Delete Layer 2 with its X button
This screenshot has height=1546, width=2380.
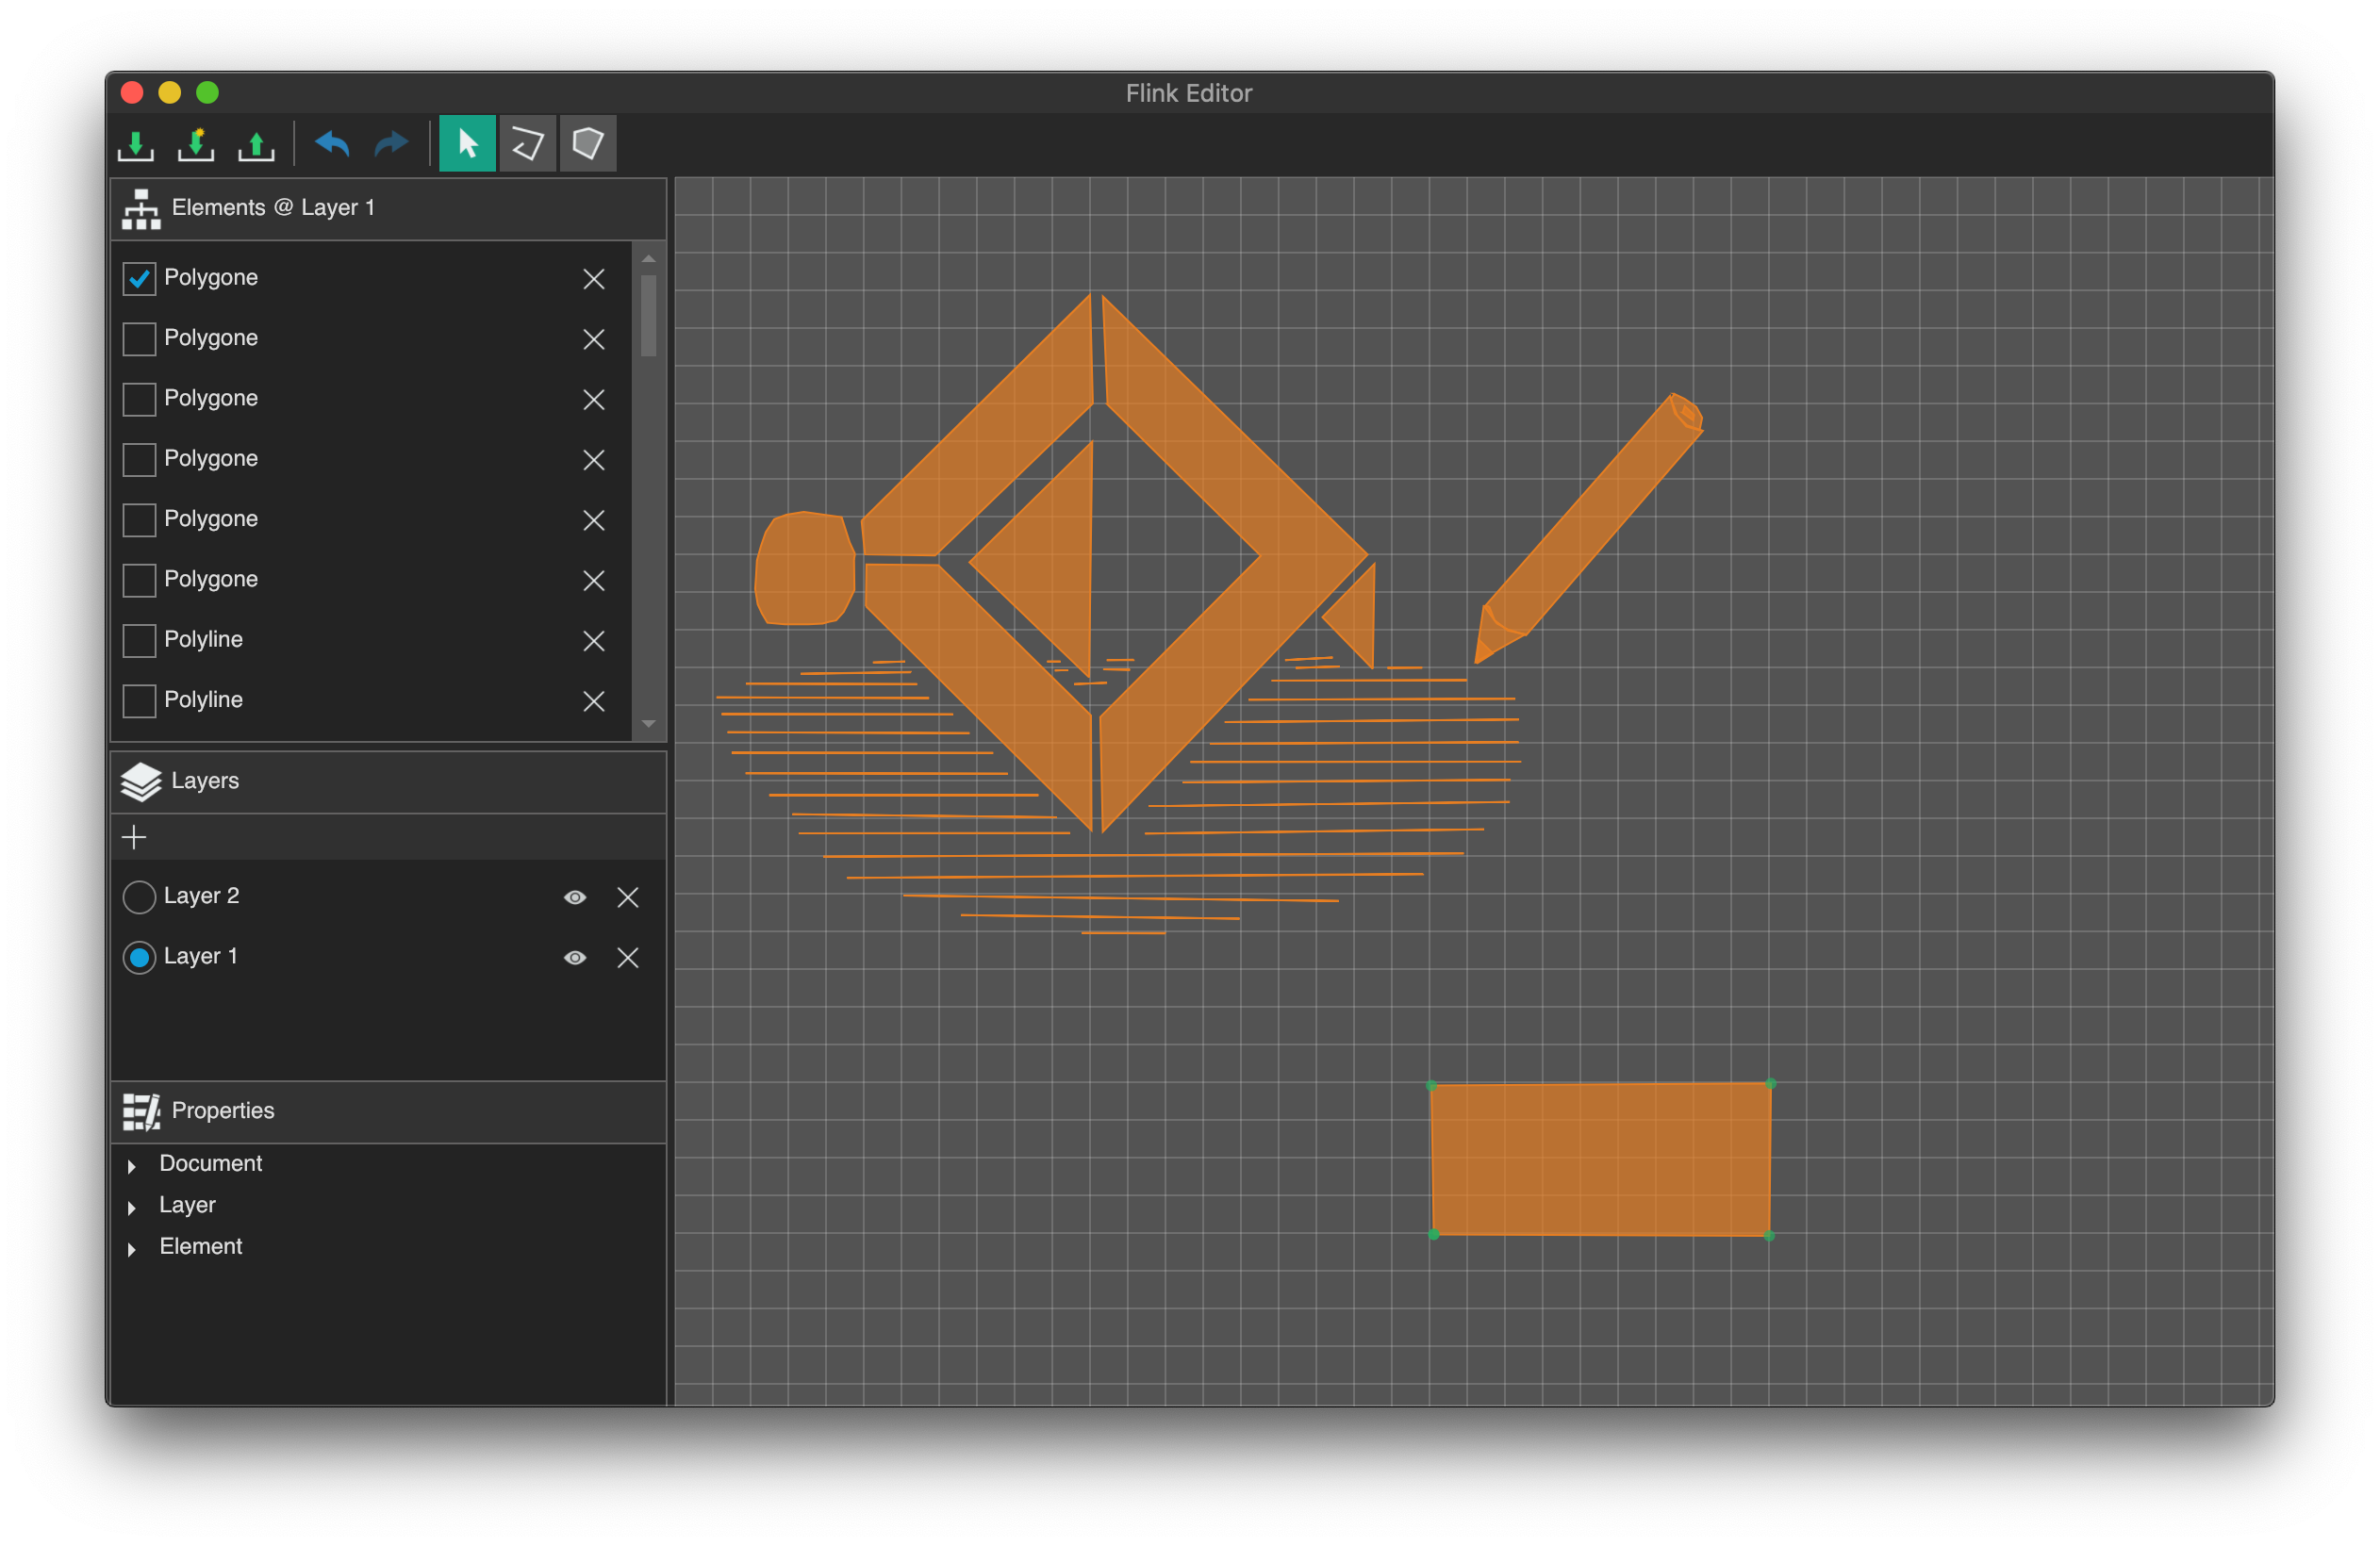(x=628, y=897)
